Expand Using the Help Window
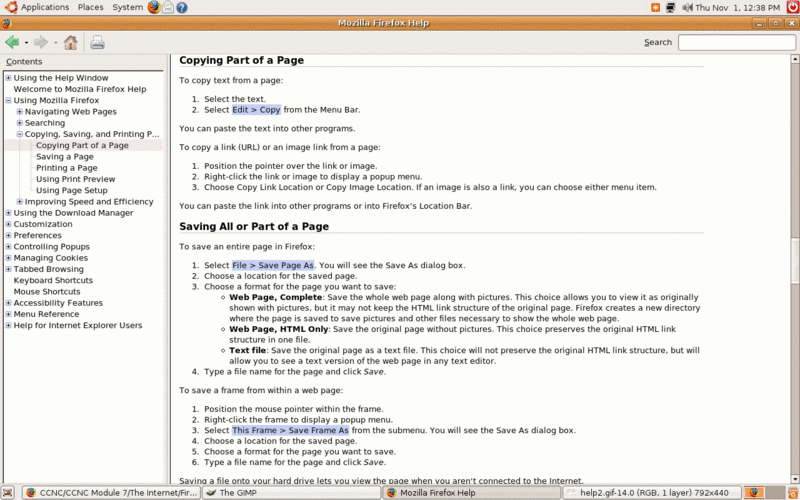The width and height of the screenshot is (800, 500). [x=8, y=78]
